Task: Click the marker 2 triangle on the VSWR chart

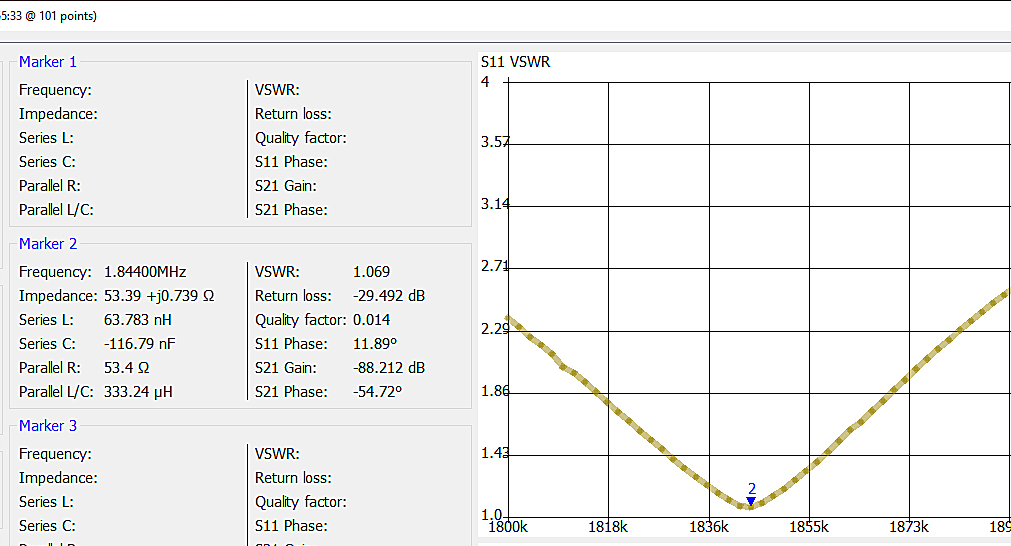Action: (751, 501)
